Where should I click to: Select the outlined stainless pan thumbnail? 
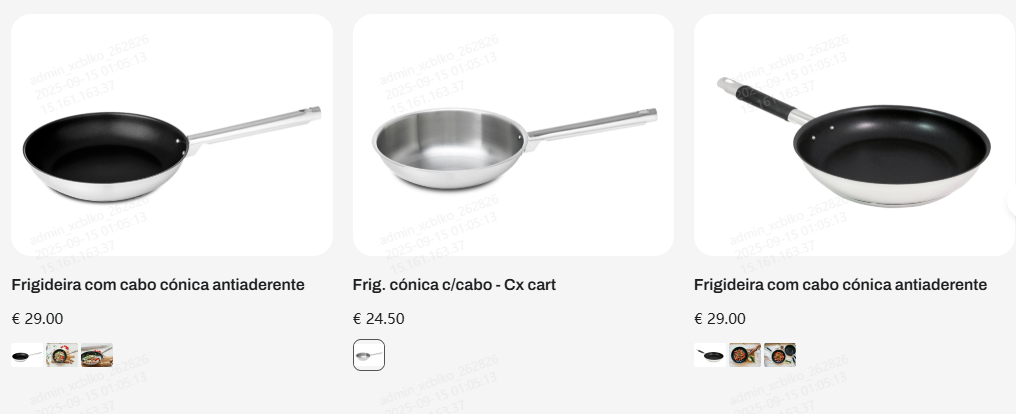369,355
